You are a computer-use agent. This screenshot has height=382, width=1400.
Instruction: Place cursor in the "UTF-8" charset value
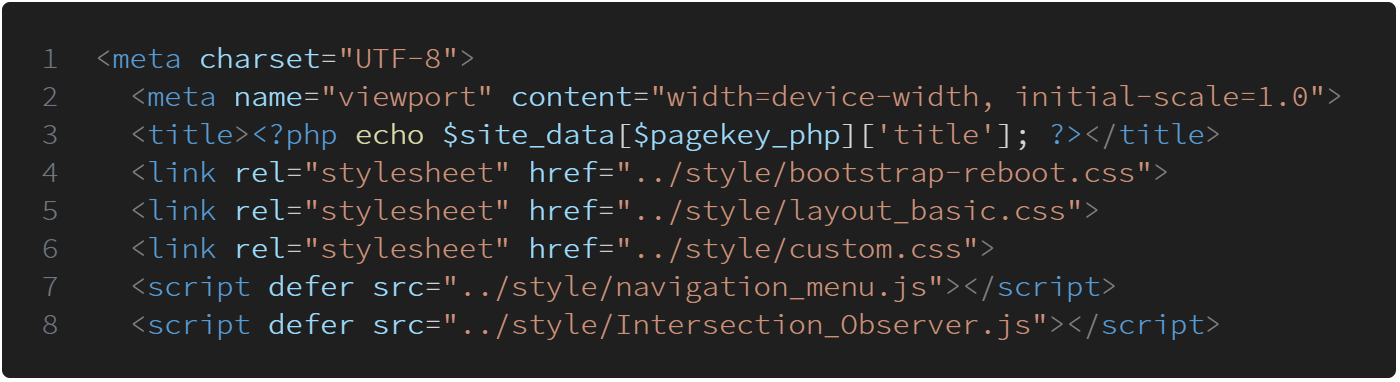click(x=399, y=60)
